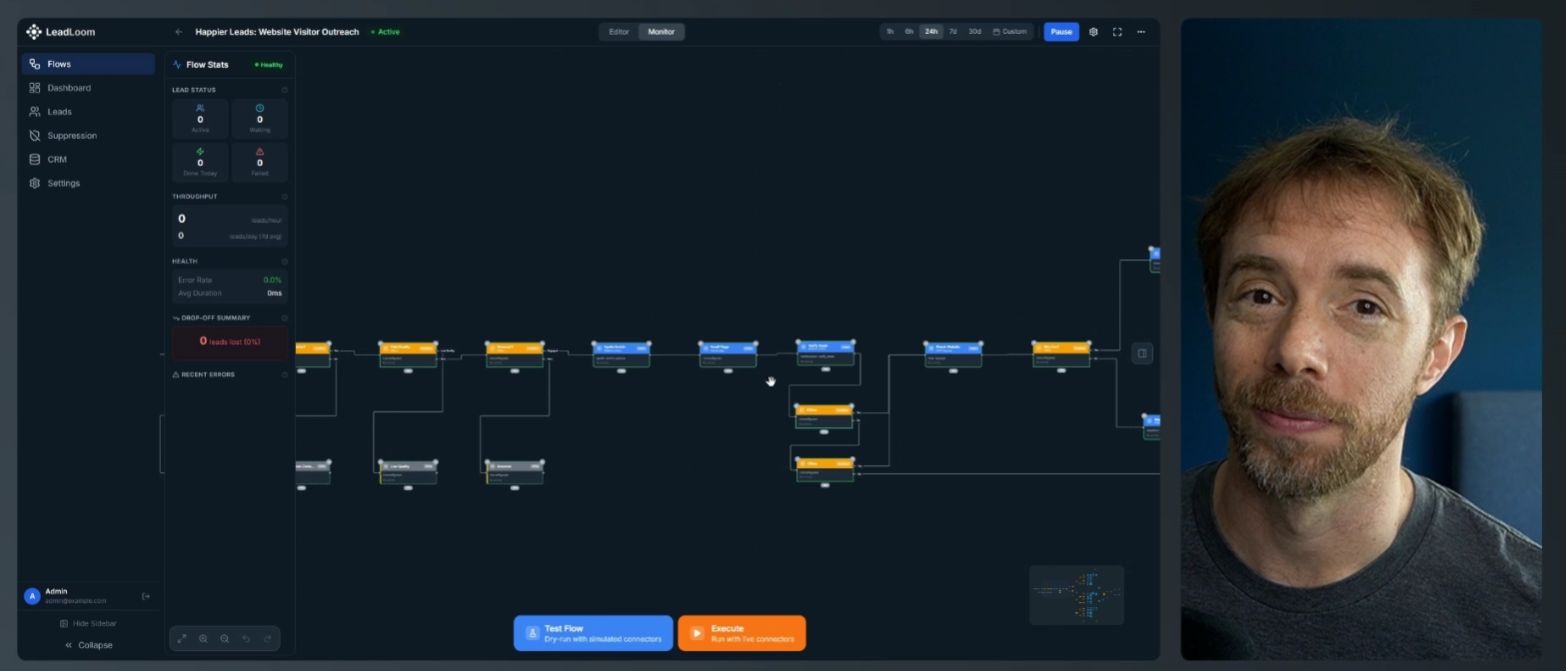1566x671 pixels.
Task: Click the Healthy status badge
Action: pyautogui.click(x=269, y=65)
